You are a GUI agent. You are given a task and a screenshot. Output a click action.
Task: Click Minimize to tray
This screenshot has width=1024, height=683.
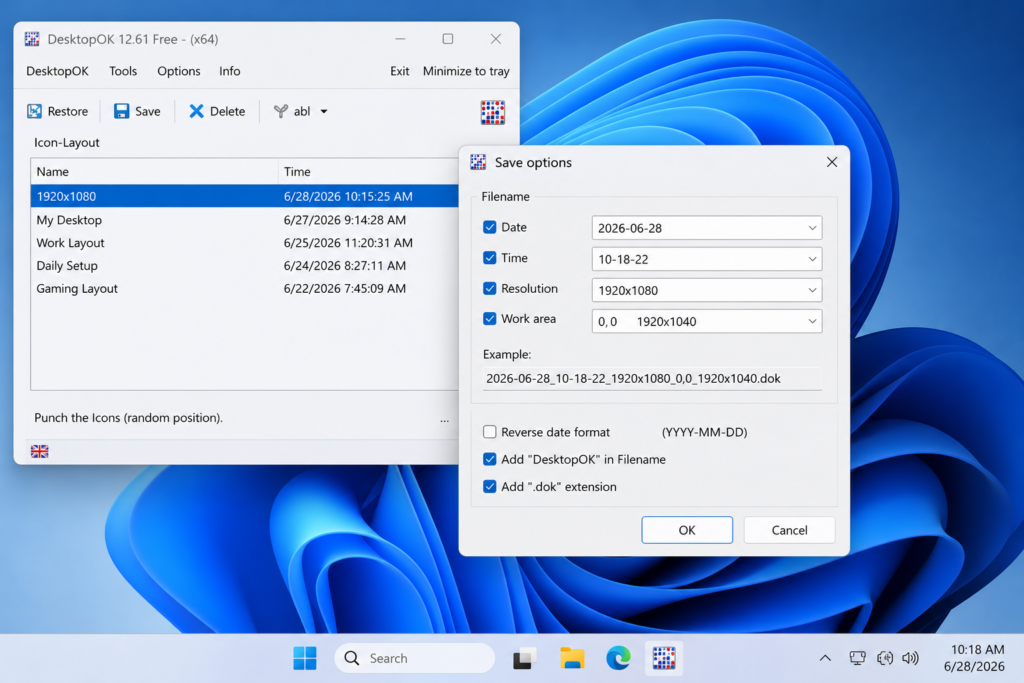[x=466, y=71]
